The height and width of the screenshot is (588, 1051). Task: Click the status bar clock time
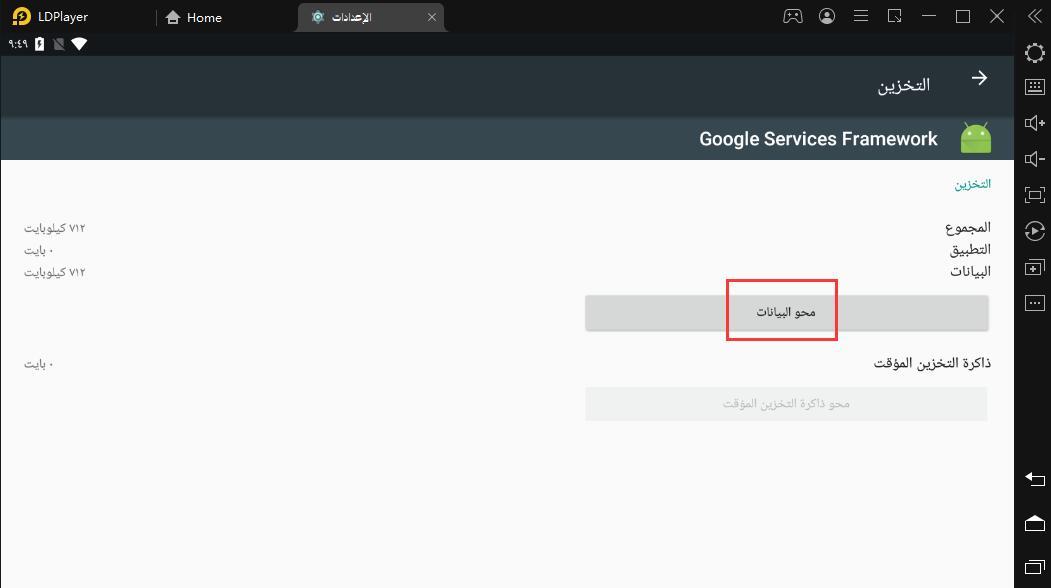[18, 44]
